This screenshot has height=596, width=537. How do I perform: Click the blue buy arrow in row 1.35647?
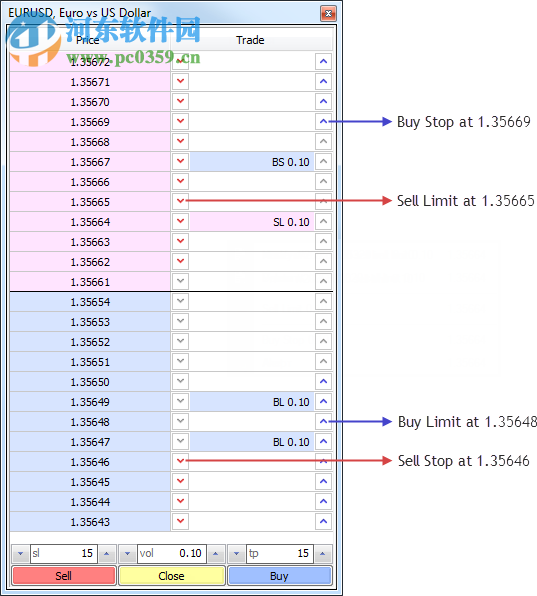pos(323,441)
